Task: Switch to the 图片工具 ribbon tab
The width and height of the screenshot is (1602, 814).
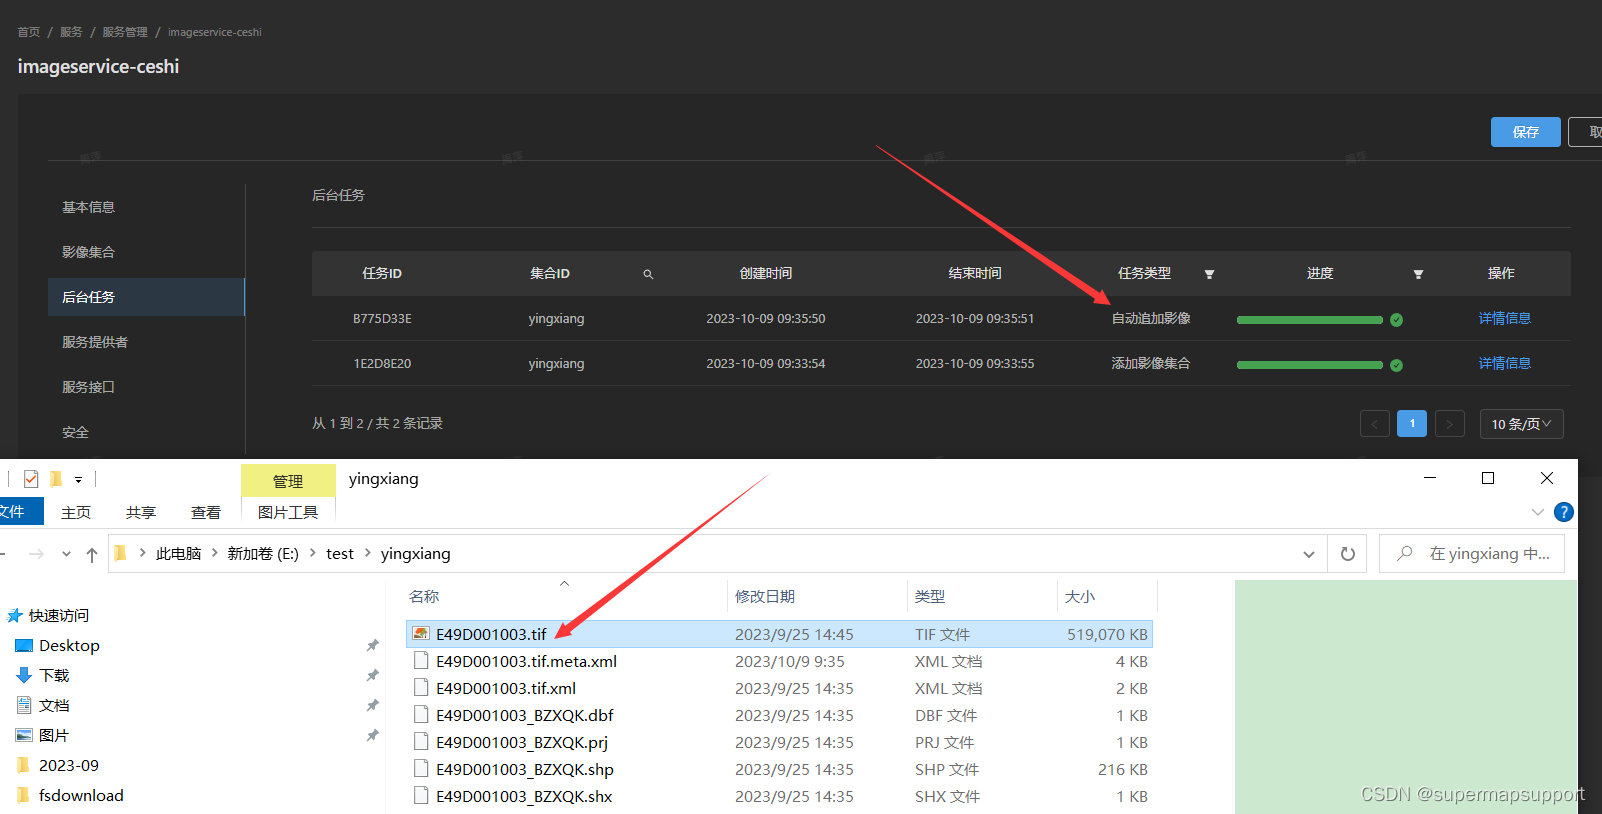Action: point(288,512)
